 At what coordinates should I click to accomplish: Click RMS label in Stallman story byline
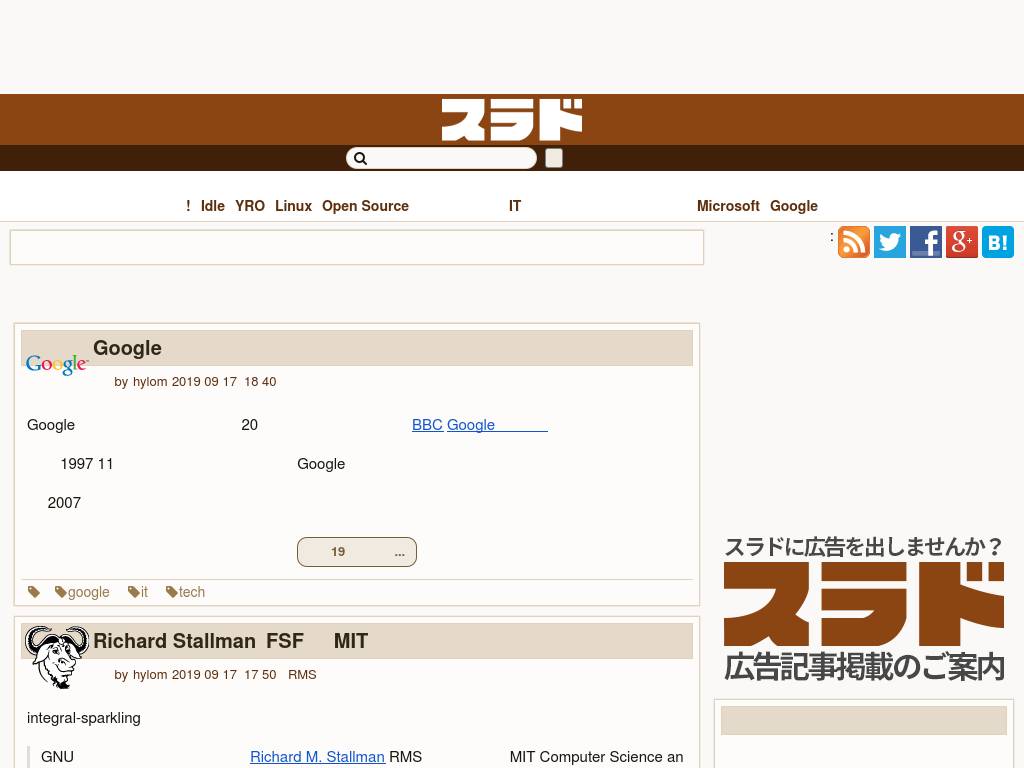[302, 675]
